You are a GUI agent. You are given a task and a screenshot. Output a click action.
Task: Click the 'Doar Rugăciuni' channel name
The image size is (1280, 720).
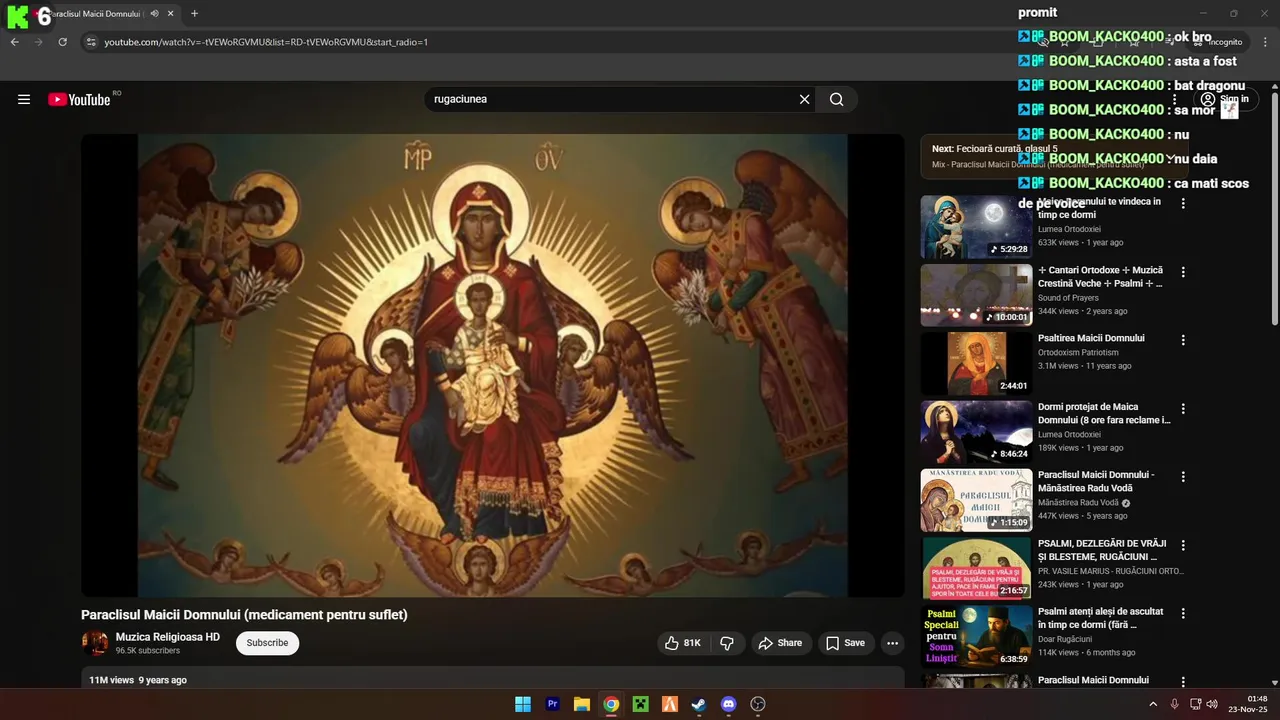[1065, 639]
